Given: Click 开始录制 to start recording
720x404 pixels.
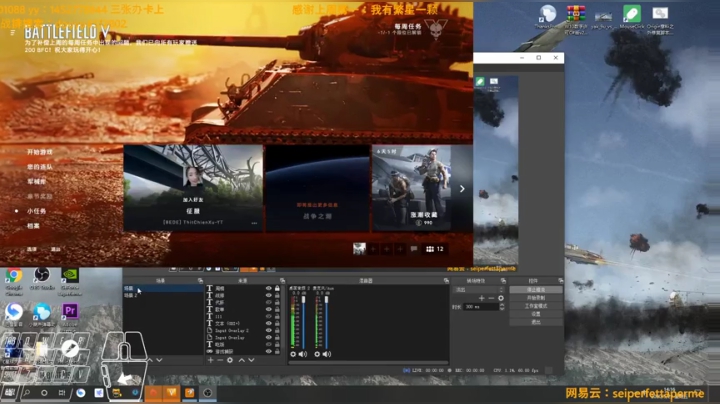Looking at the screenshot, I should 536,298.
